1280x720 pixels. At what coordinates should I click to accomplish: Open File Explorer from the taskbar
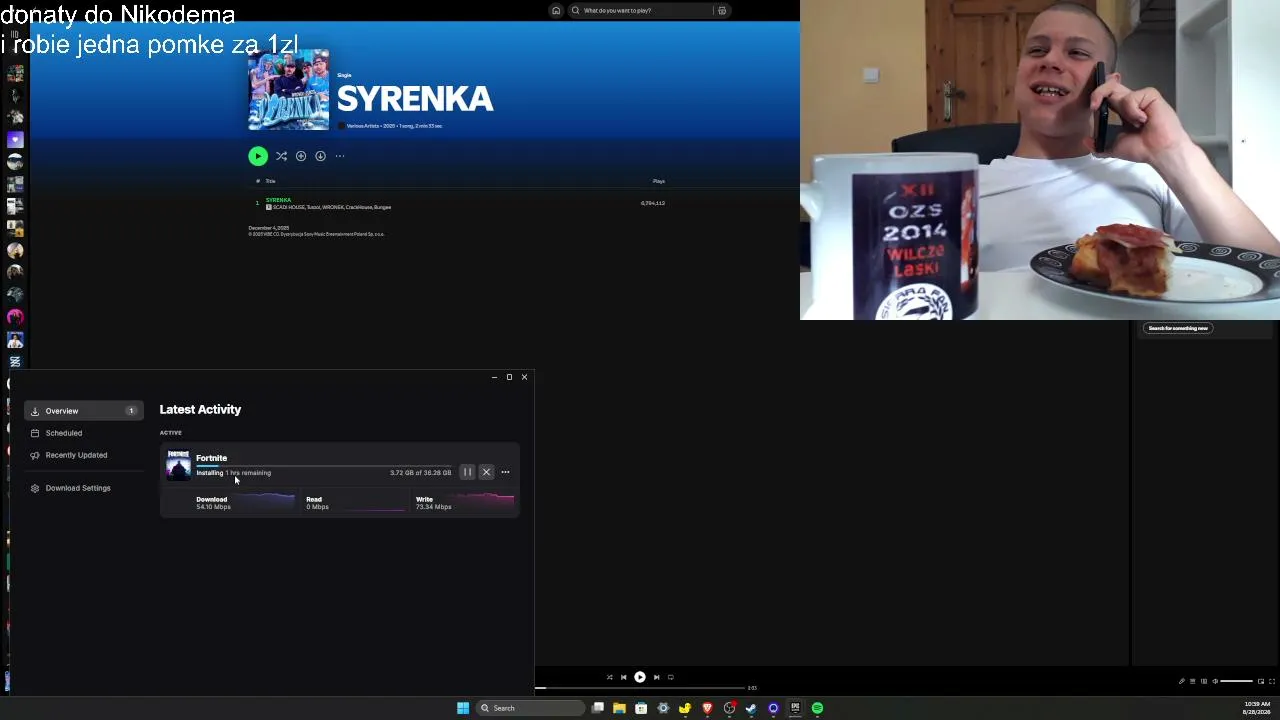[620, 708]
